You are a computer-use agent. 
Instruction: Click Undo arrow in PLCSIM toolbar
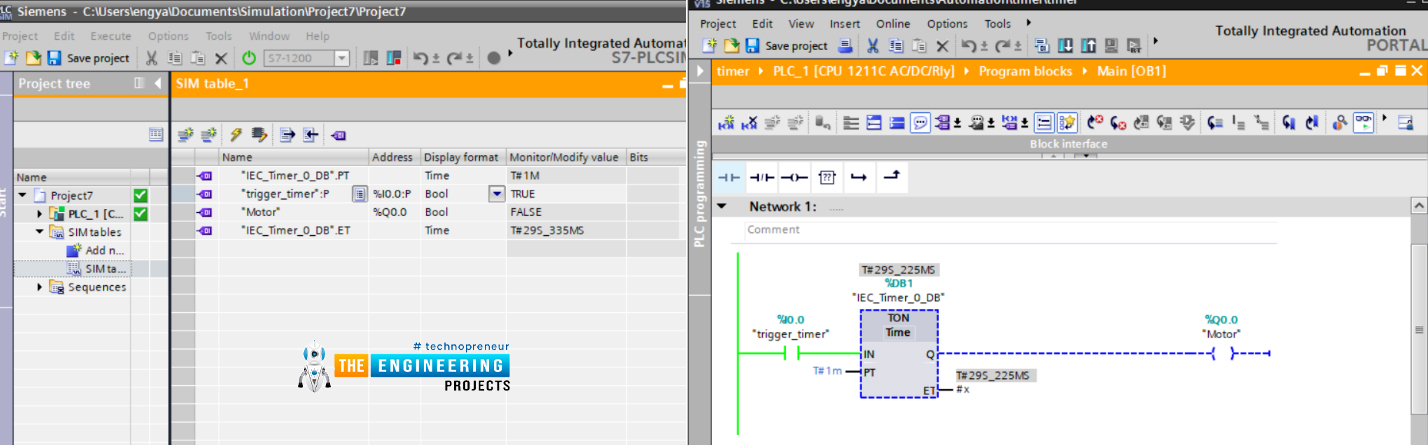pos(421,58)
